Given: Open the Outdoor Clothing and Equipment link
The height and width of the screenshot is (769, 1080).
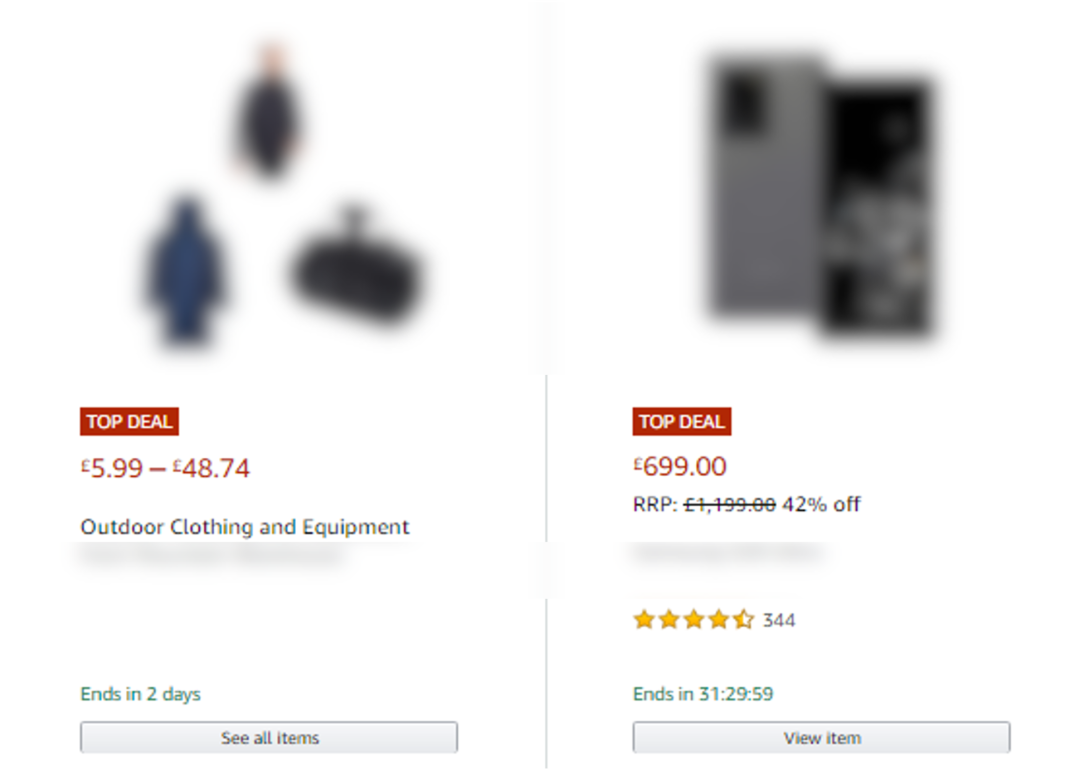Looking at the screenshot, I should point(245,527).
